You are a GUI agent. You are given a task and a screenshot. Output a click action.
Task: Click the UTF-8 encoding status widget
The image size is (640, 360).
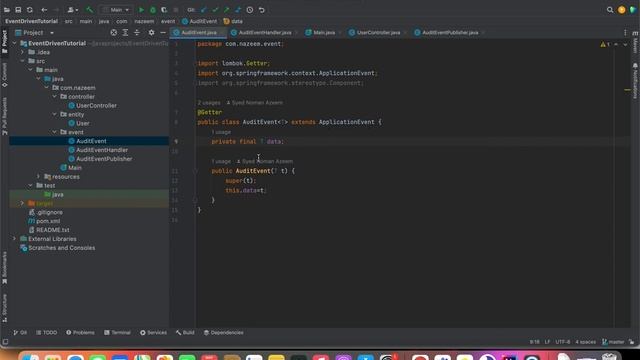click(562, 342)
